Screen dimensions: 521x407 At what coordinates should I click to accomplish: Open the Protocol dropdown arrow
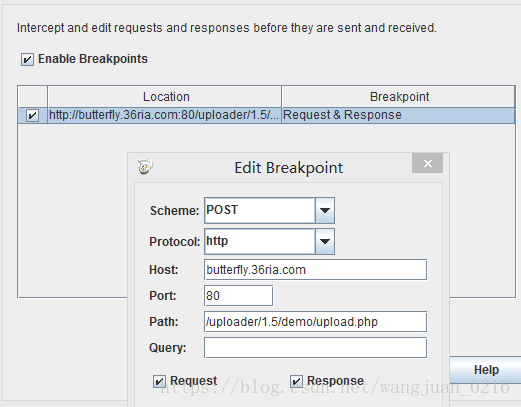point(325,241)
